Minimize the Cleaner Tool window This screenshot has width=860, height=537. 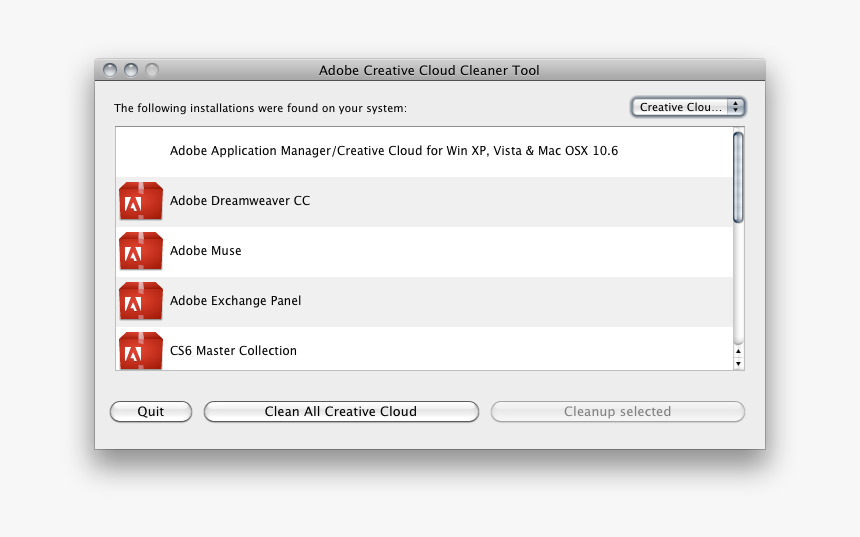[131, 70]
